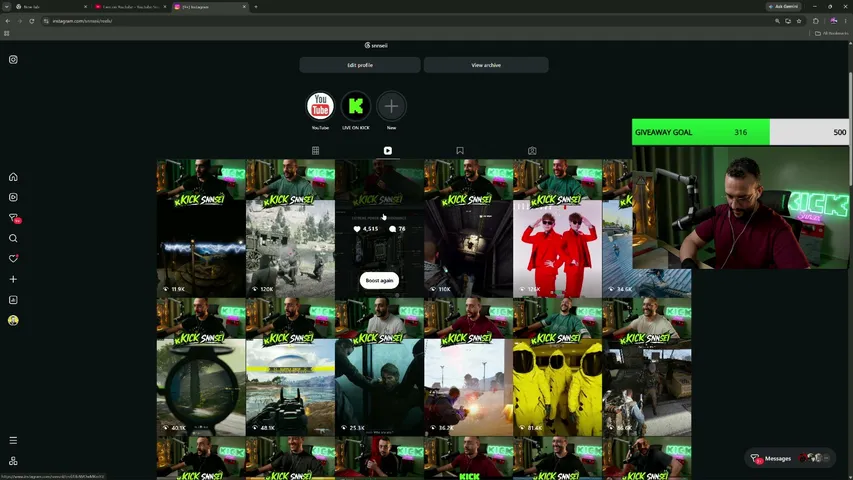Open Reels from the left sidebar
Viewport: 853px width, 480px height.
tap(13, 197)
